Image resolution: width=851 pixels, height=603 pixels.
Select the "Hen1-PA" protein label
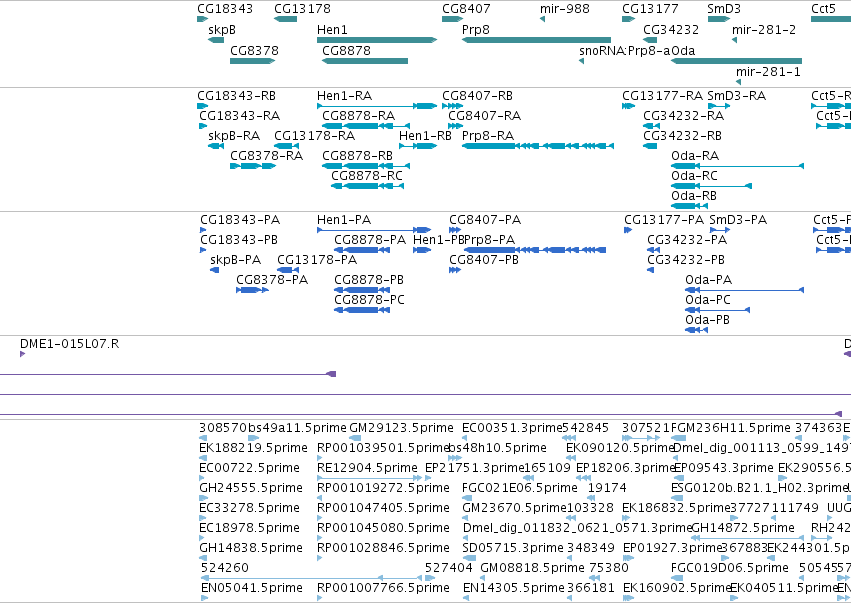(344, 220)
